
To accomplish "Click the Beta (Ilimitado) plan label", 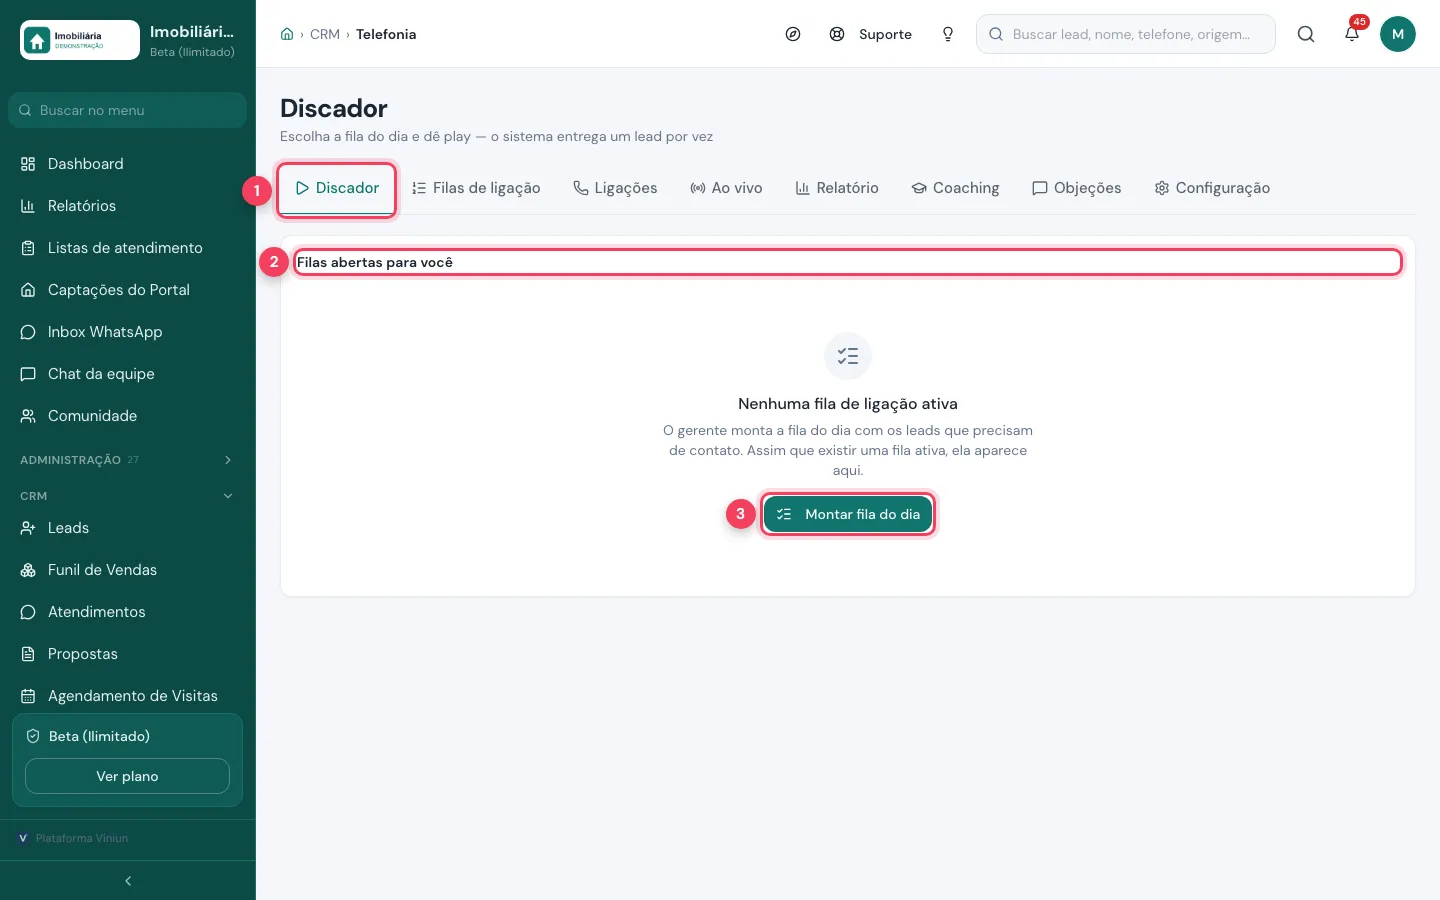I will click(99, 736).
